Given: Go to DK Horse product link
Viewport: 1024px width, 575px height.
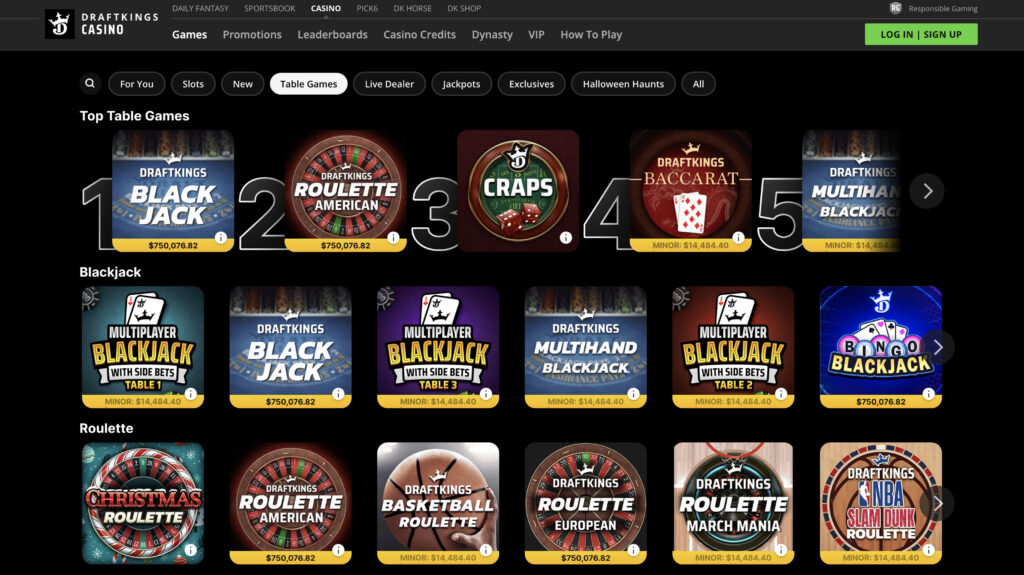Looking at the screenshot, I should coord(412,8).
